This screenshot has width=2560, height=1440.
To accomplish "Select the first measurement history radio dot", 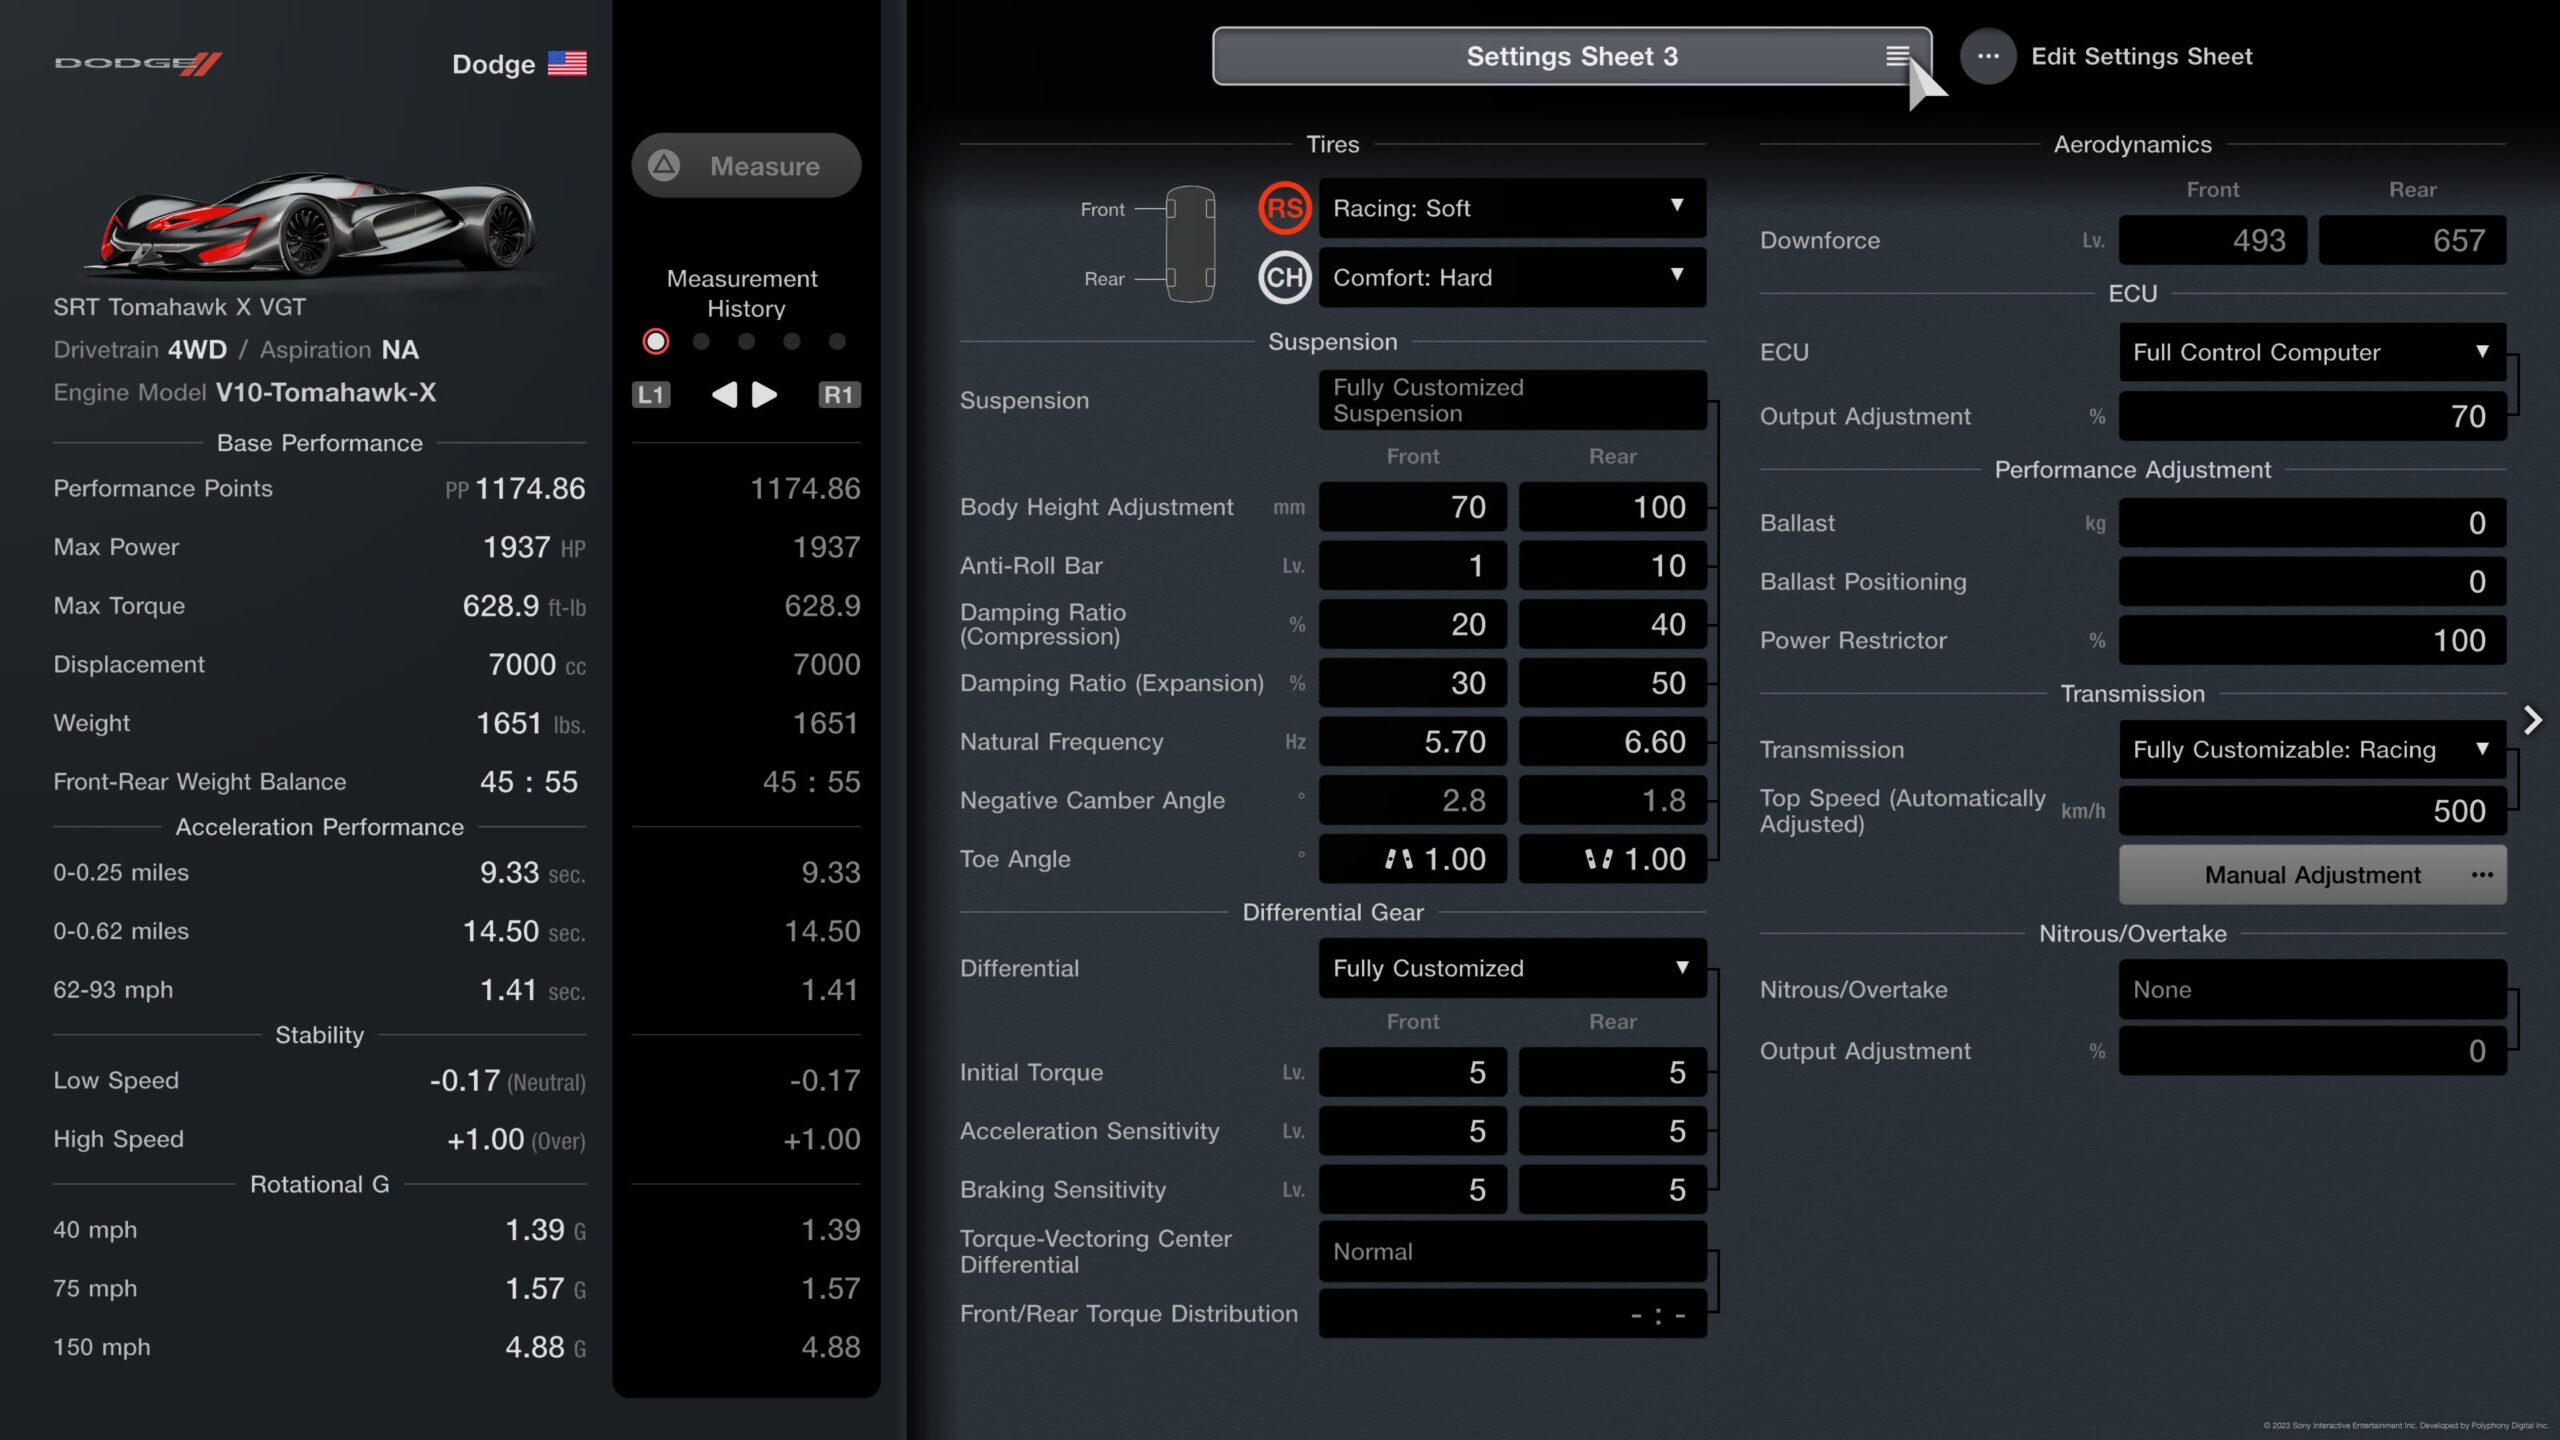I will coord(656,342).
